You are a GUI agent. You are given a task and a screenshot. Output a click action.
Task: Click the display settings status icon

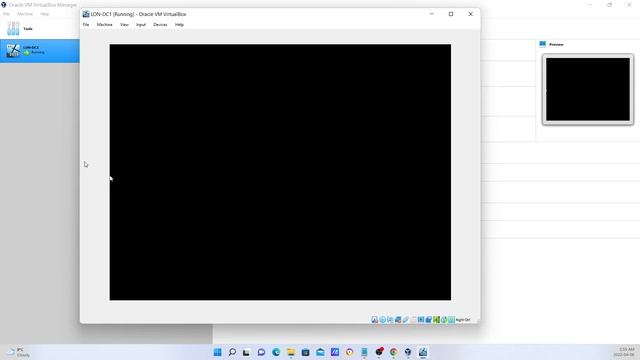tap(421, 320)
